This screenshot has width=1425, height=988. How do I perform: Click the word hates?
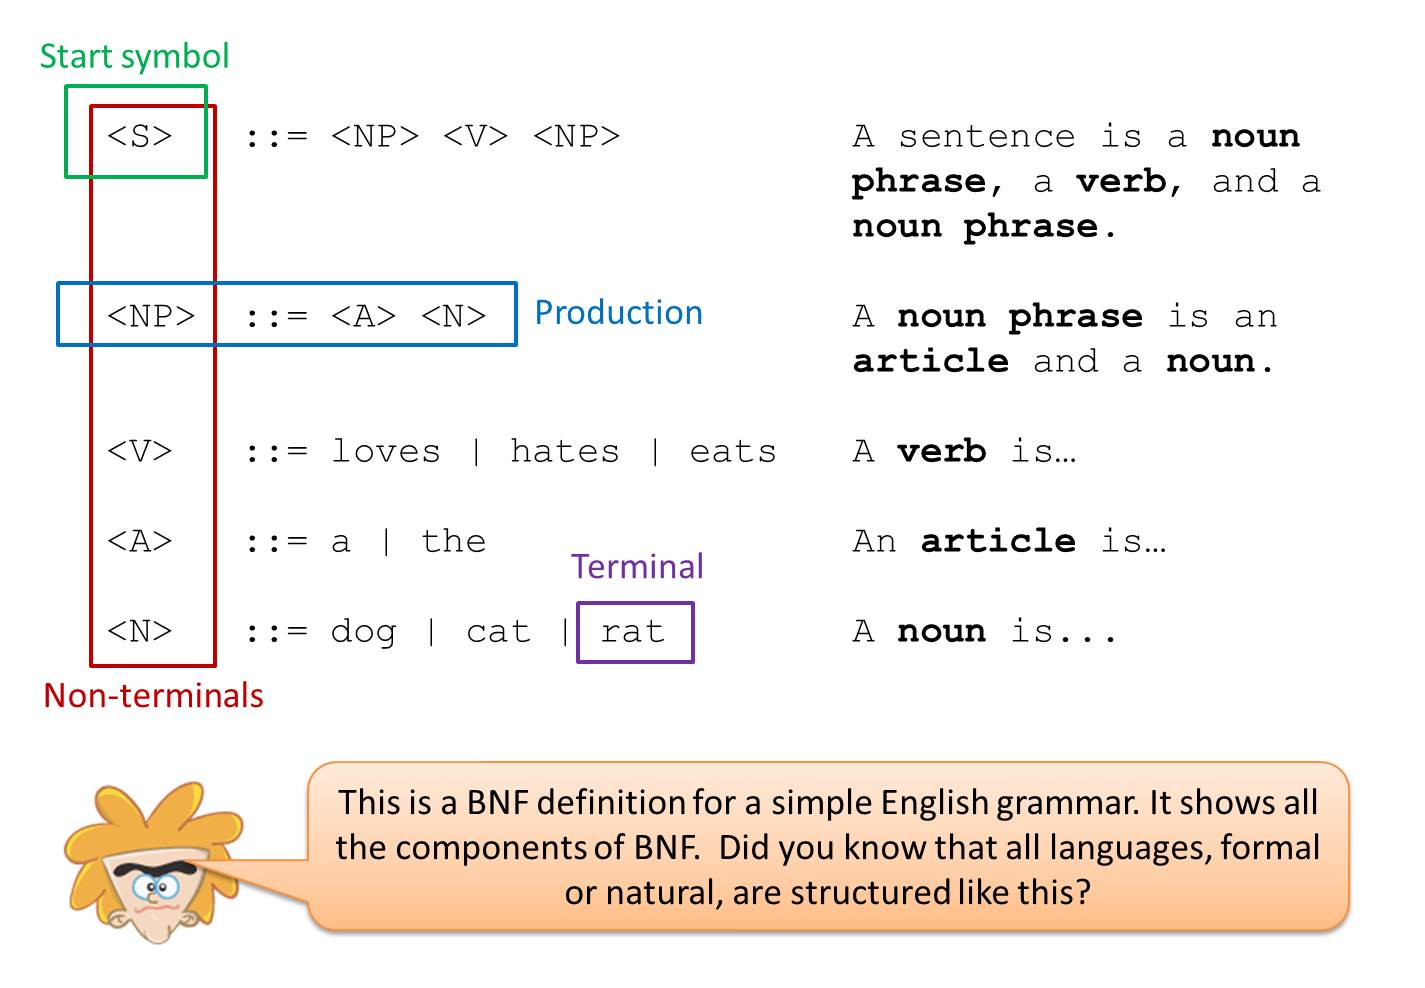565,451
